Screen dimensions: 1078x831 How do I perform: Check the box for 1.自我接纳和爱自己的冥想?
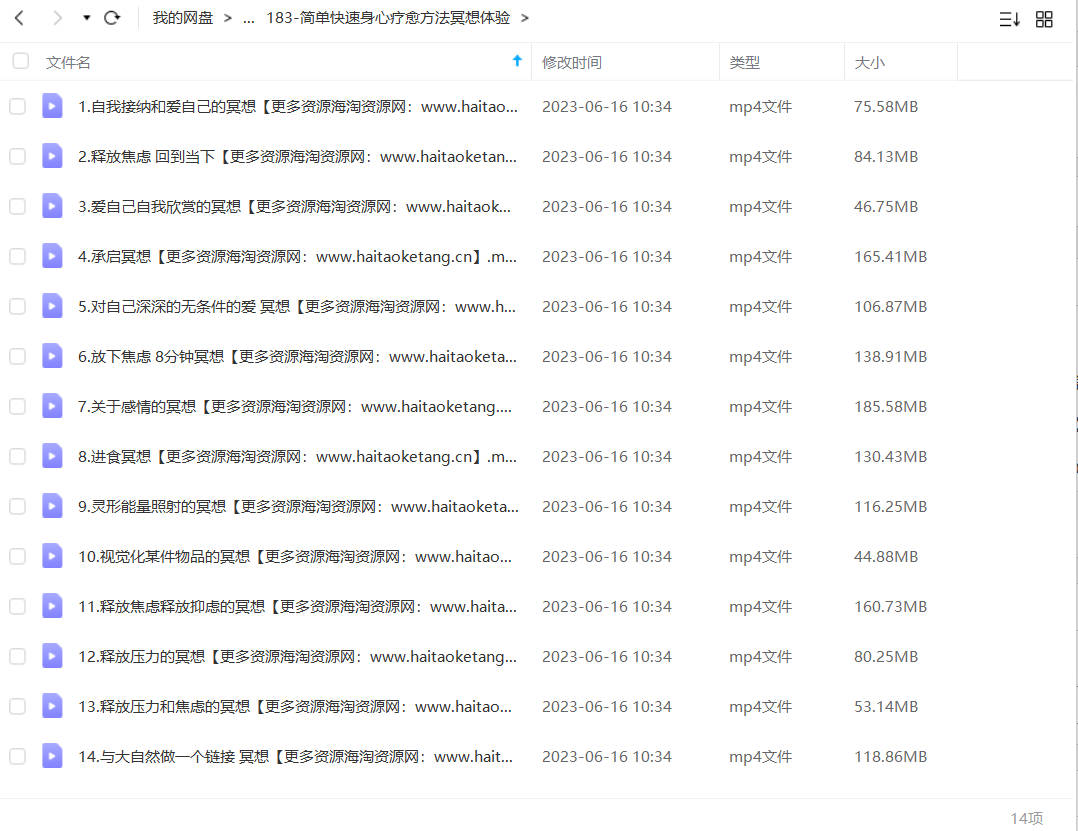[x=17, y=107]
